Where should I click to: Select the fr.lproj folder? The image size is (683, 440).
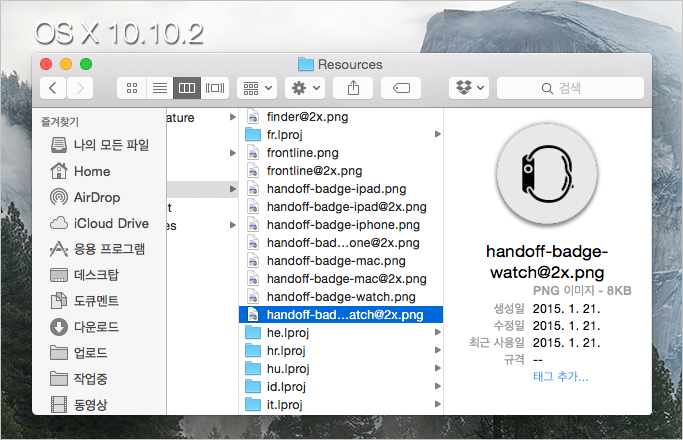(x=341, y=135)
